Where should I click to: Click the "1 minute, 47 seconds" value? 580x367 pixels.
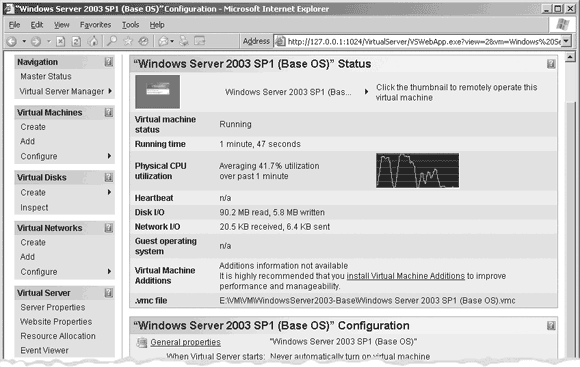[260, 144]
